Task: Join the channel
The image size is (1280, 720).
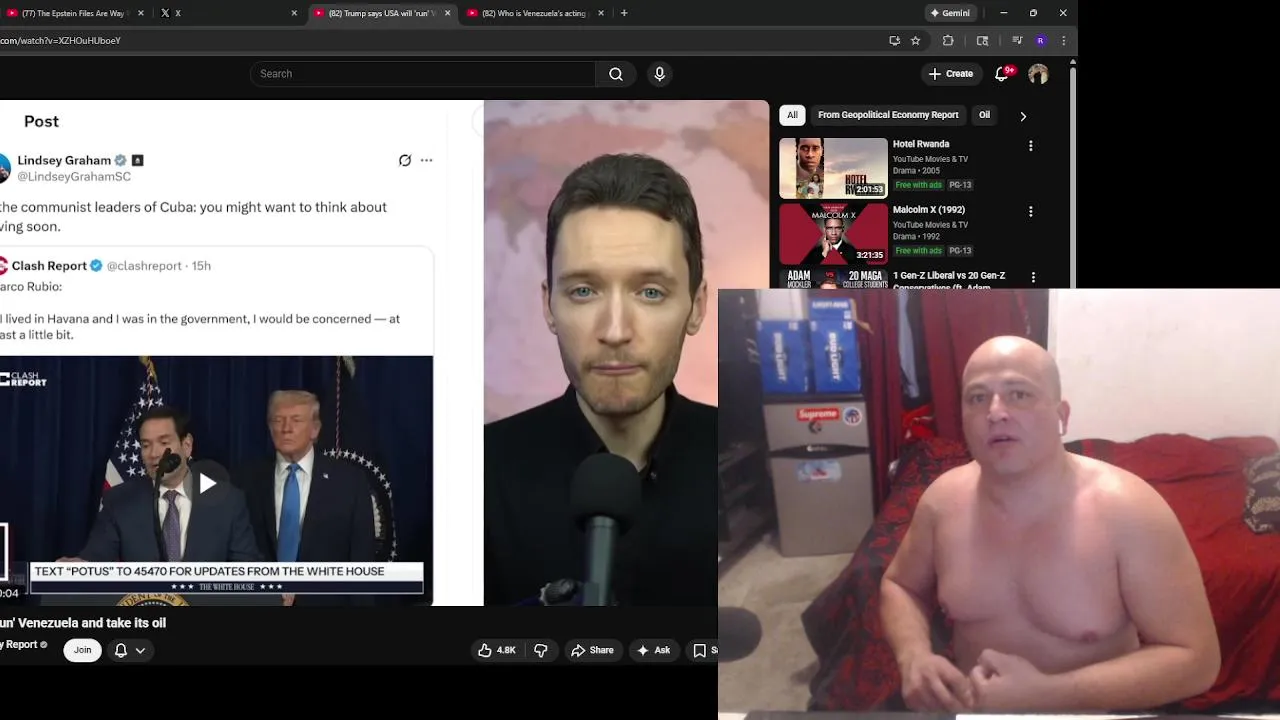Action: (82, 650)
